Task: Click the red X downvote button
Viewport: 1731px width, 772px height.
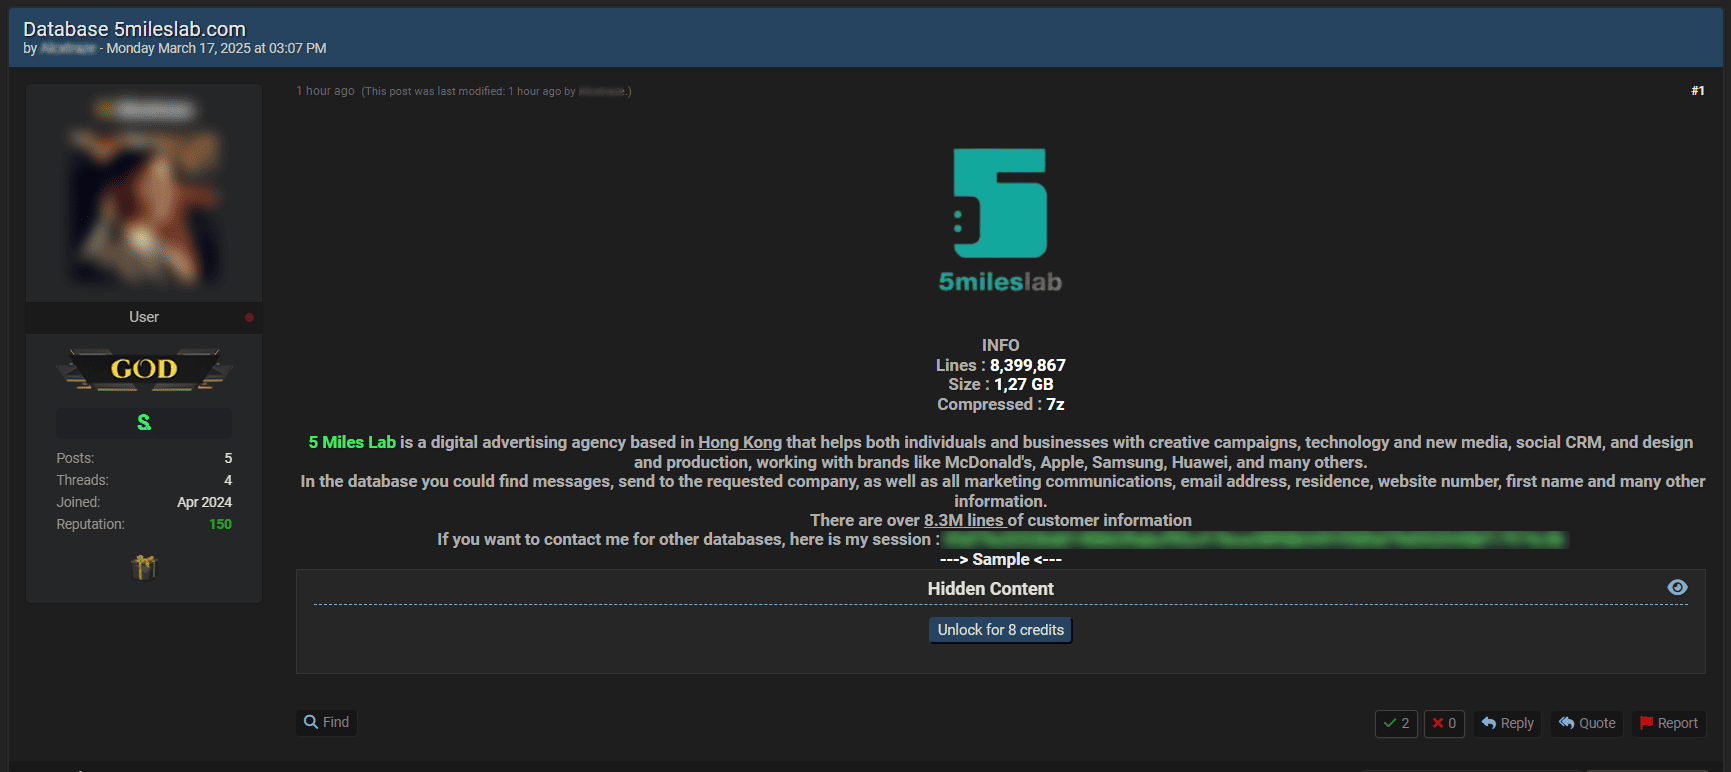Action: click(x=1444, y=723)
